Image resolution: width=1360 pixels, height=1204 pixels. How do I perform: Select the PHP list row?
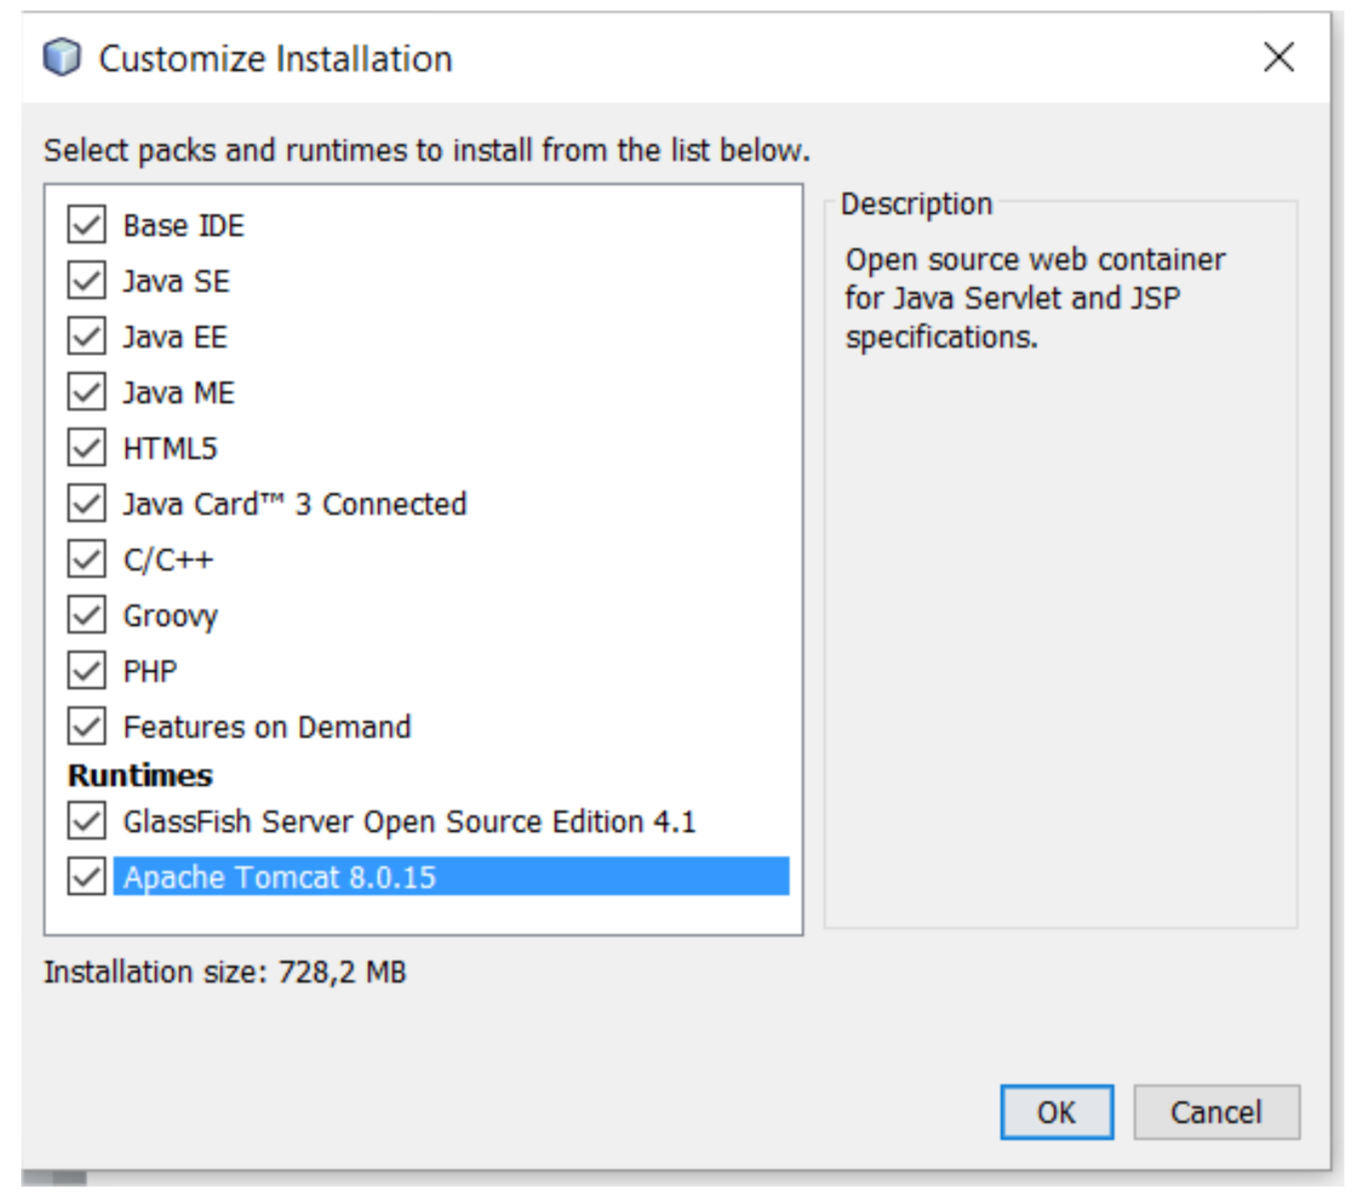150,671
